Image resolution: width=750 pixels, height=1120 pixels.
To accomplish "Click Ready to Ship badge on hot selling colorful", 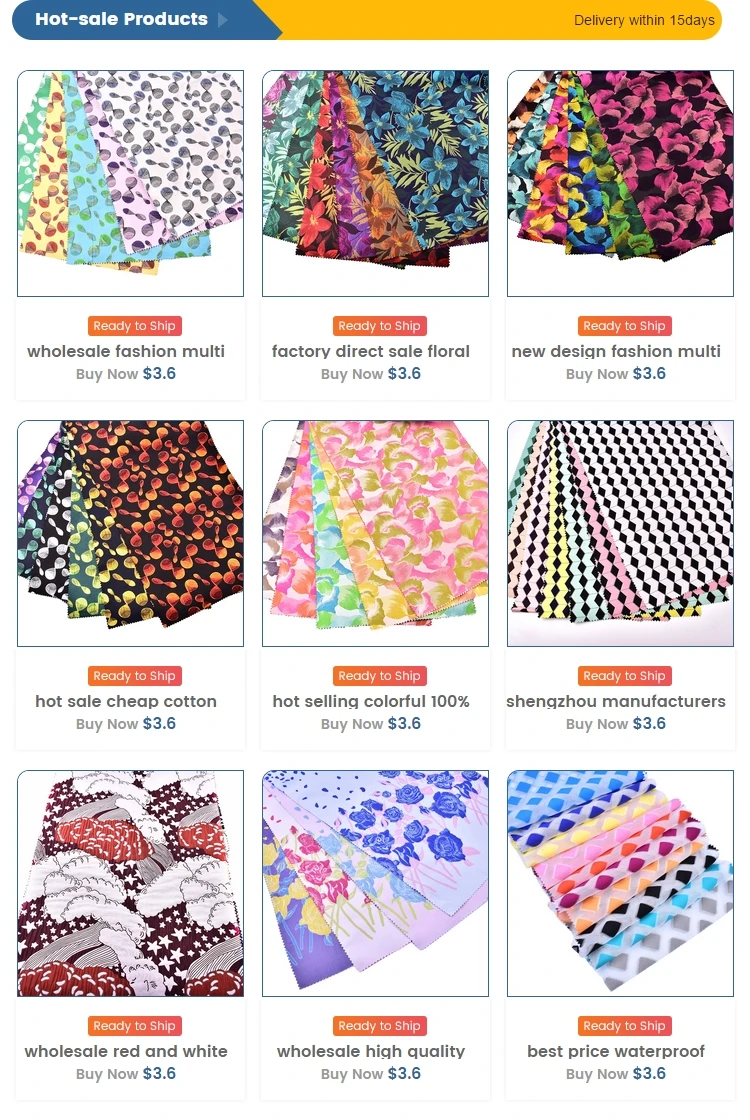I will coord(379,676).
